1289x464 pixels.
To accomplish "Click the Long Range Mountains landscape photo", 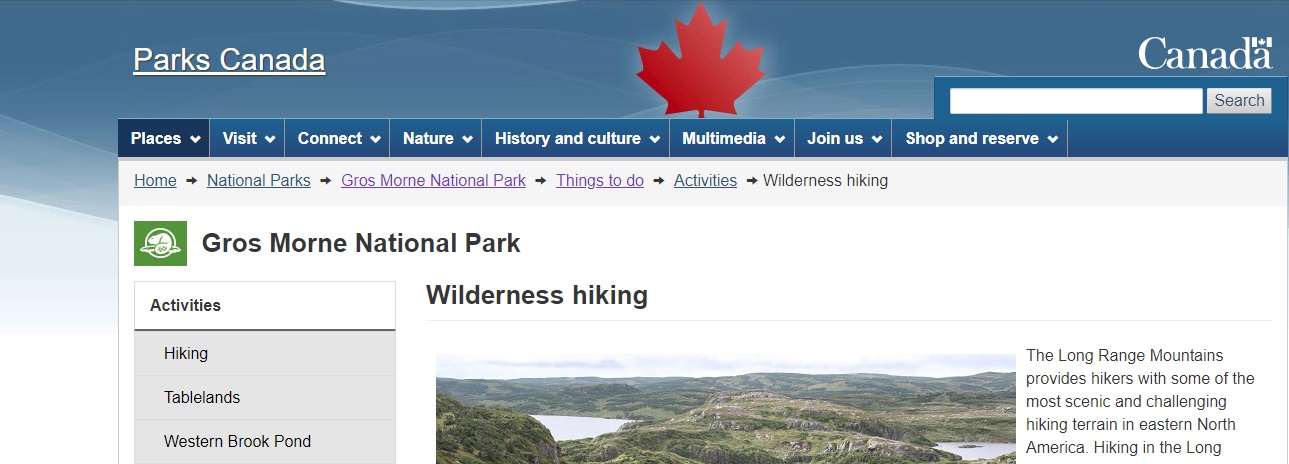I will 725,410.
